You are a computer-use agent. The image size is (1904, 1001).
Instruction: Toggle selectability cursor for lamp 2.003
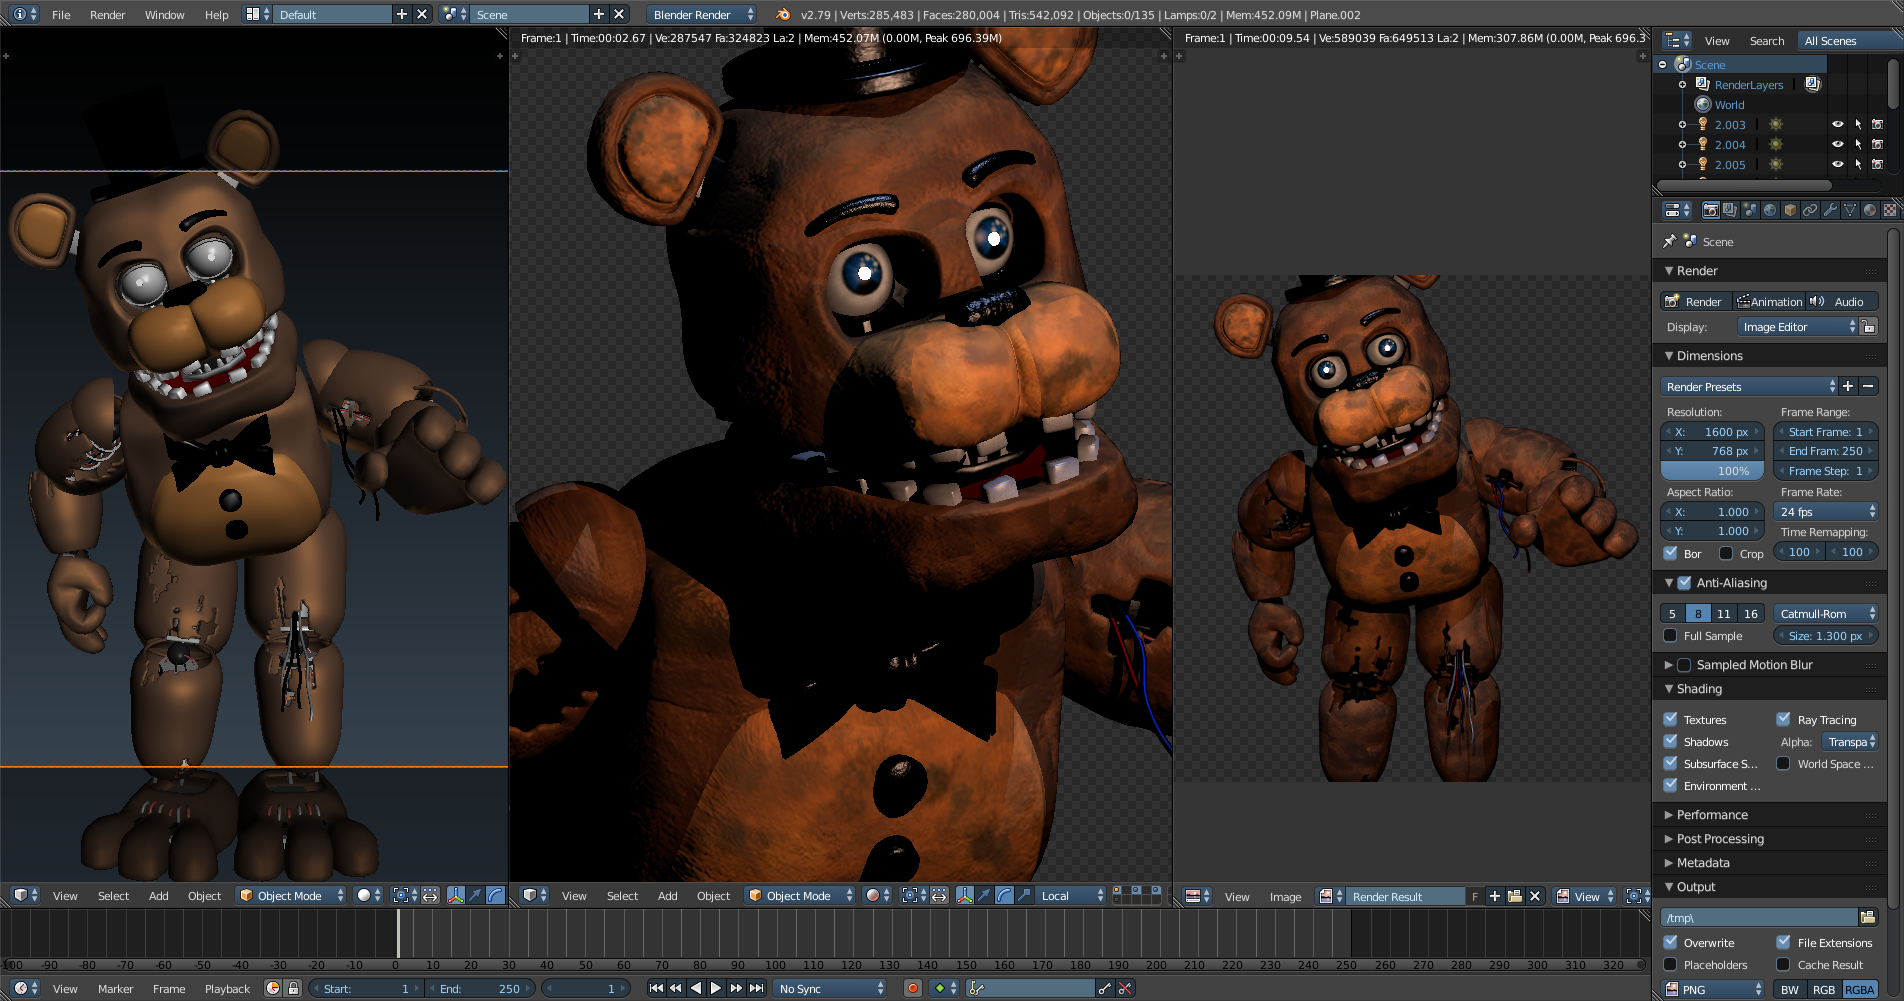tap(1858, 124)
